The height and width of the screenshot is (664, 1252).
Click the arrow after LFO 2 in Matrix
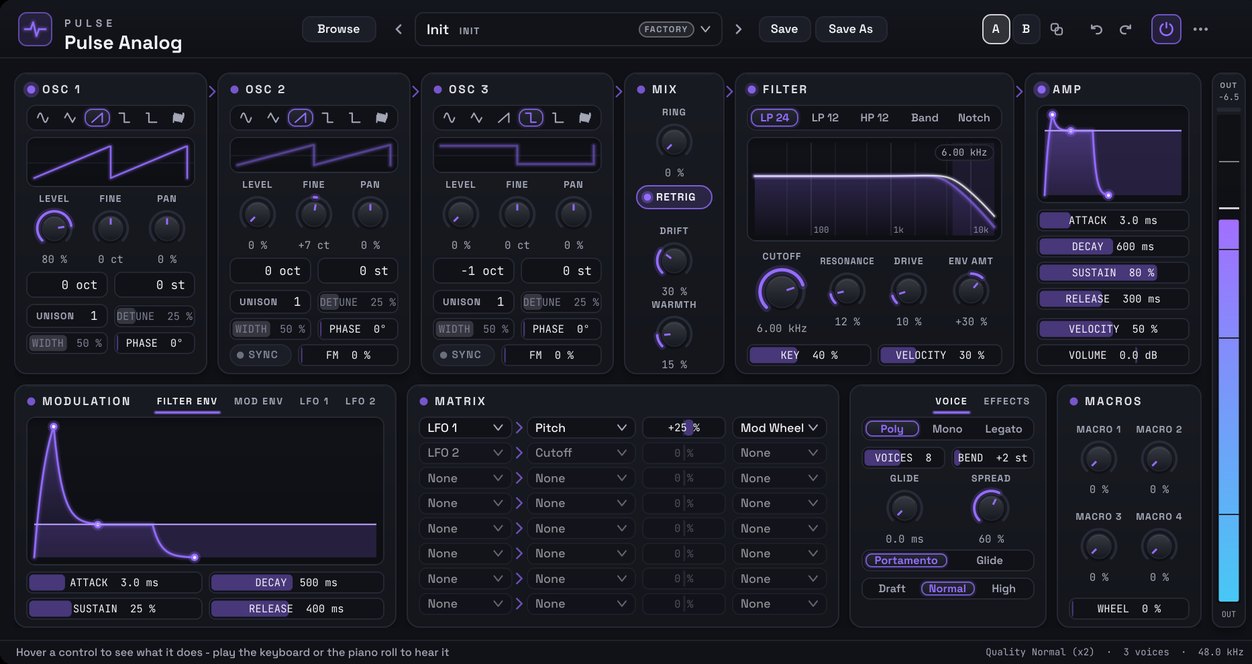point(519,453)
